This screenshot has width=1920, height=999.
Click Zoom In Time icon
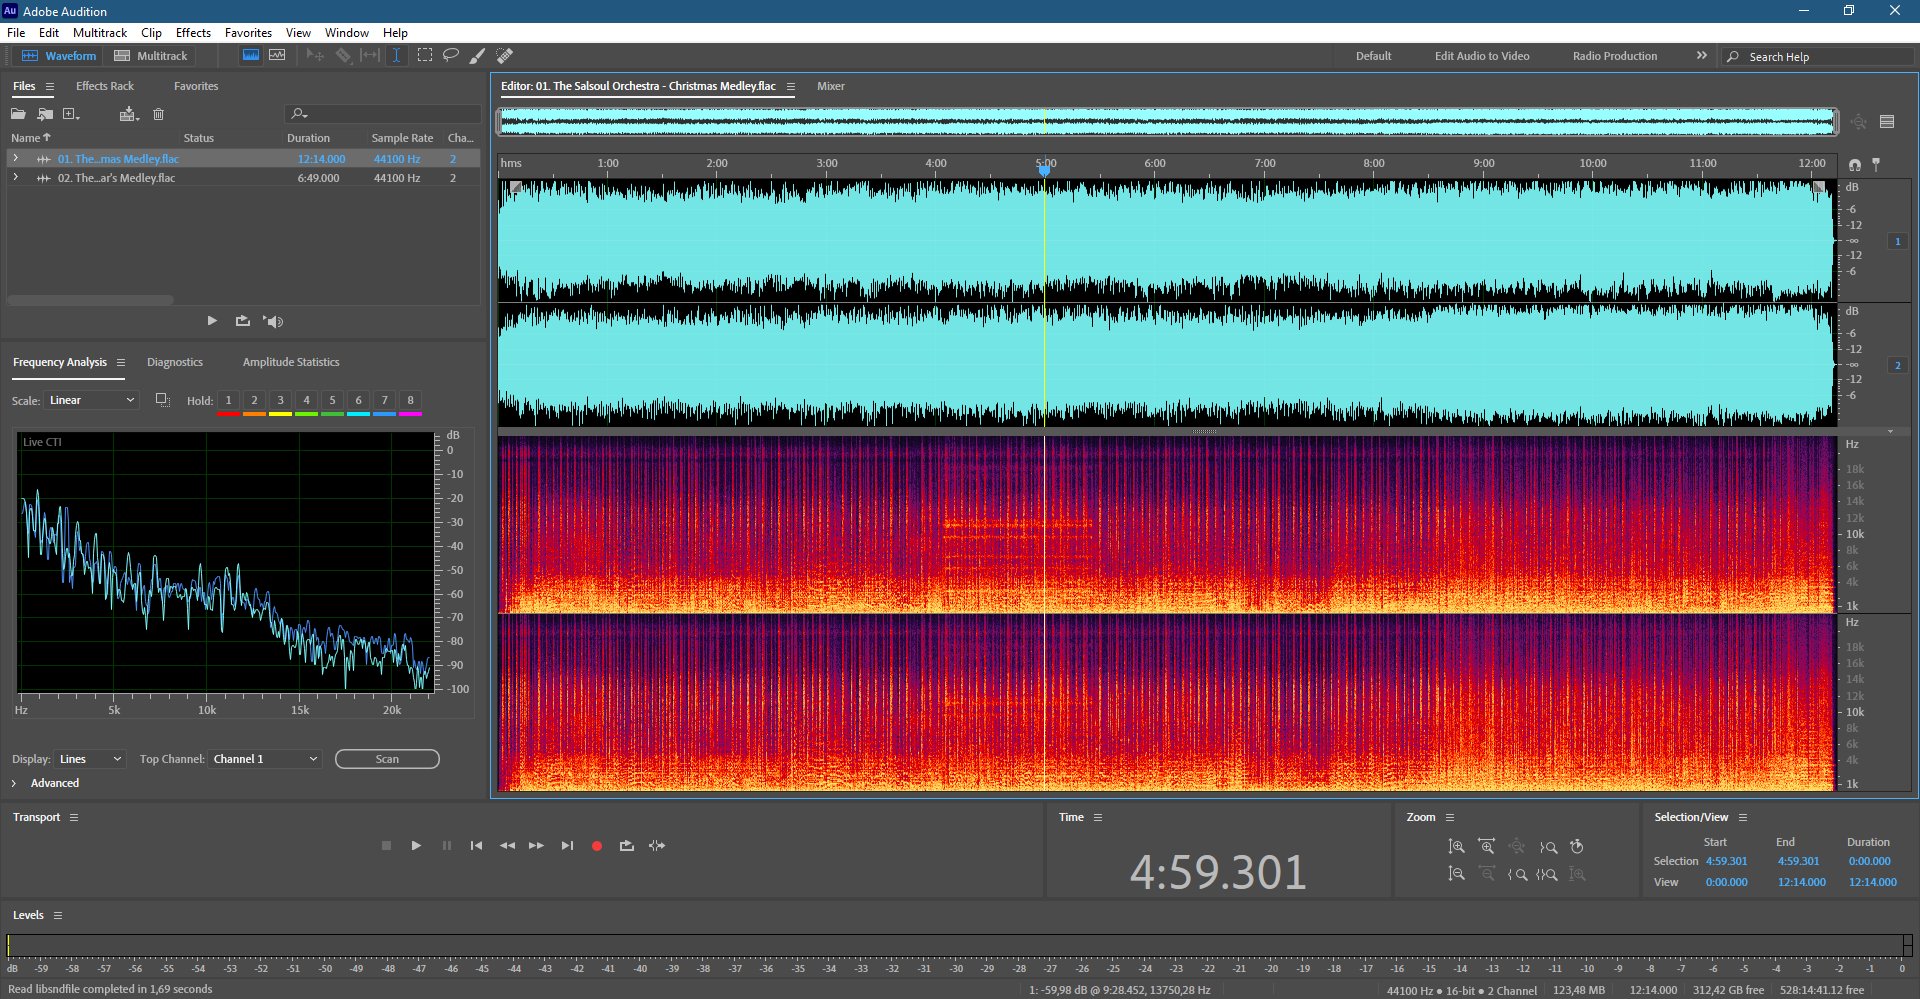coord(1486,847)
